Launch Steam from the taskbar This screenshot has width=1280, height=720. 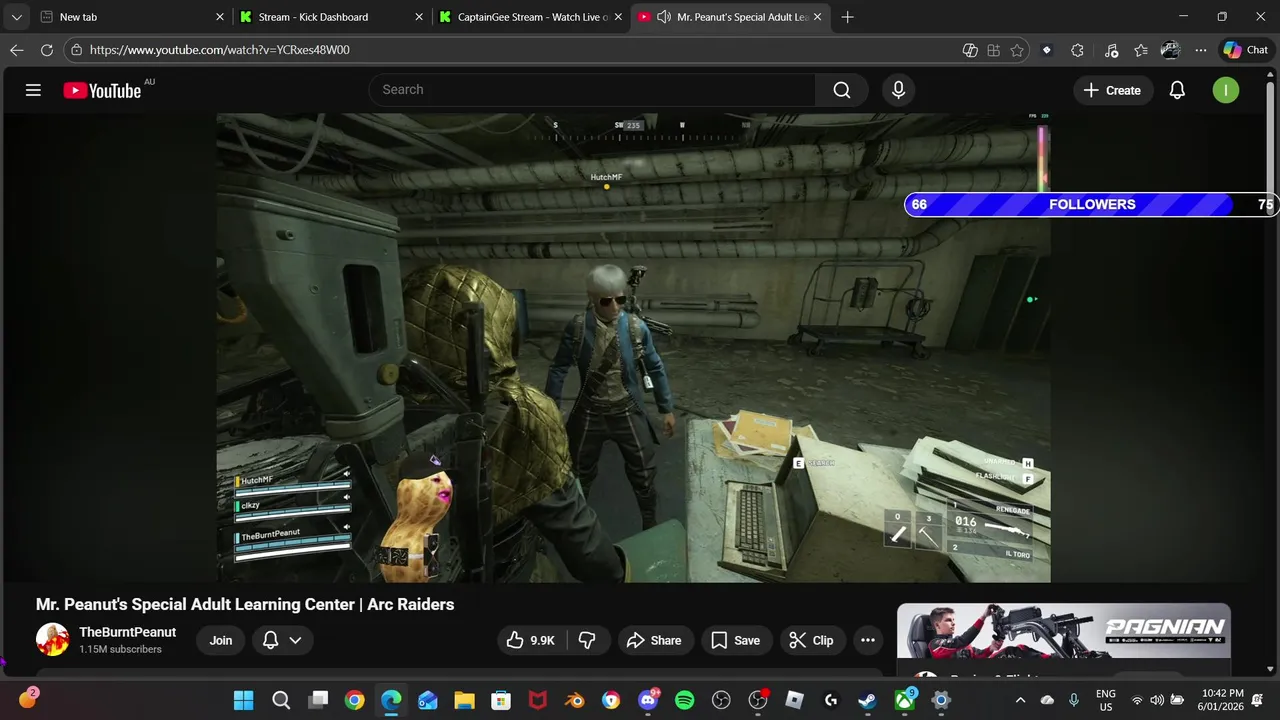(x=867, y=700)
